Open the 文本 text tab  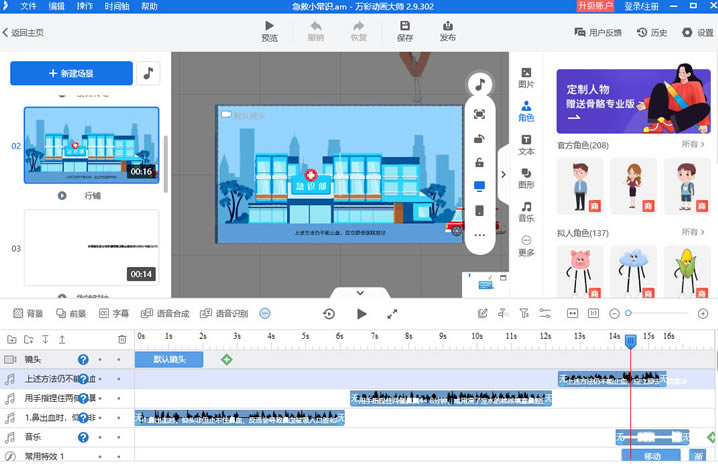(526, 145)
